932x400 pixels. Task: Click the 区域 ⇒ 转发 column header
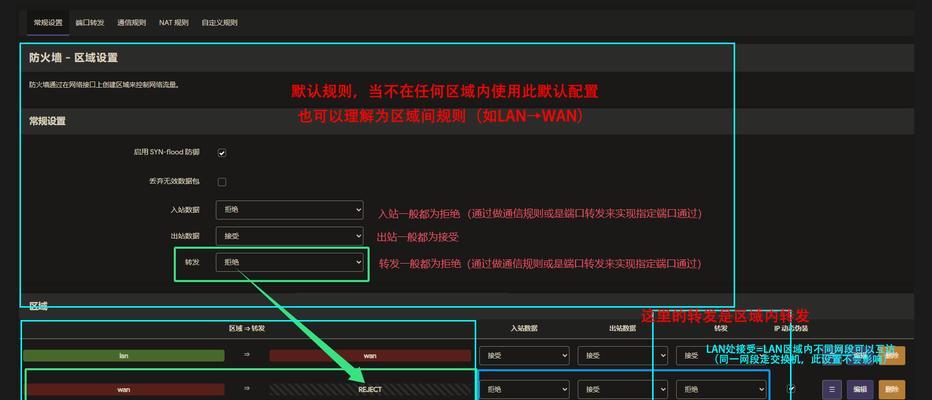coord(247,328)
